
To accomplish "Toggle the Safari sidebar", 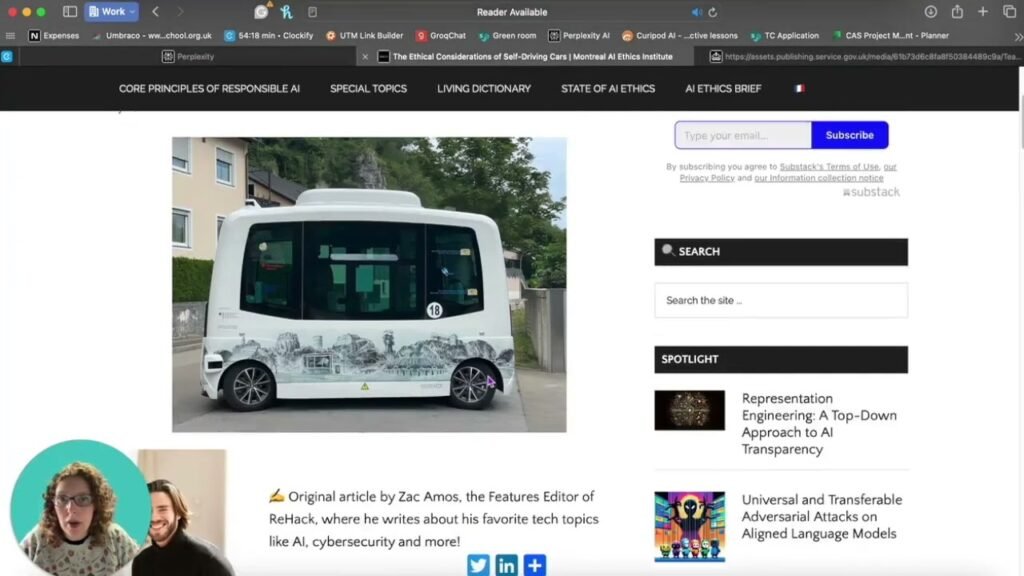I will [x=68, y=10].
